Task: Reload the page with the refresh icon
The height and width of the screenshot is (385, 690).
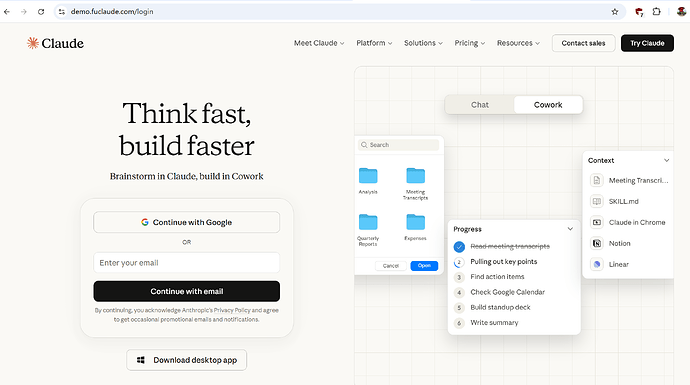Action: 41,12
